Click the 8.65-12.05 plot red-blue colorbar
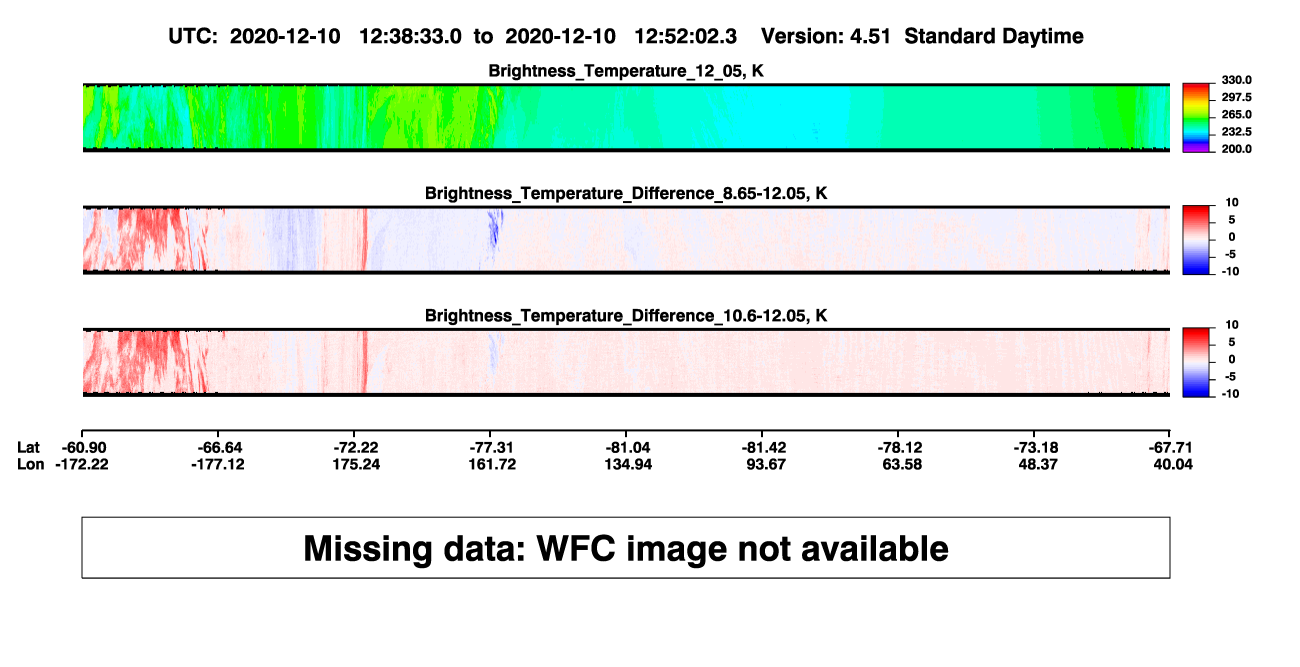Screen dimensions: 1300x667 tap(1197, 240)
